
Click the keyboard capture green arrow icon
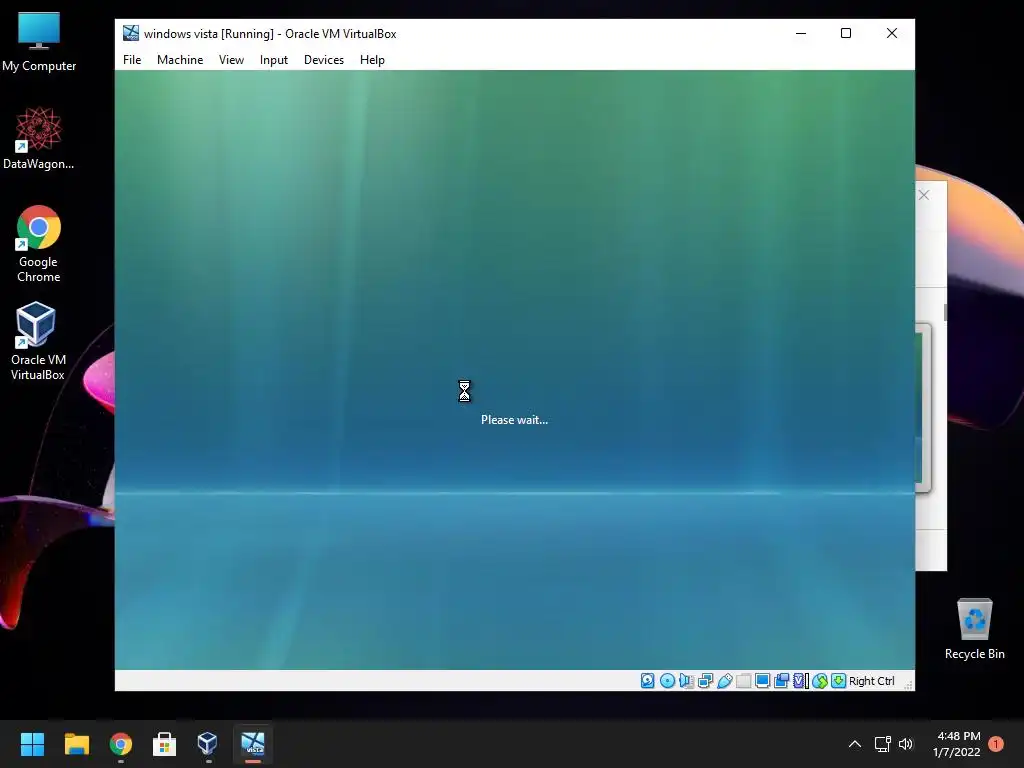839,681
